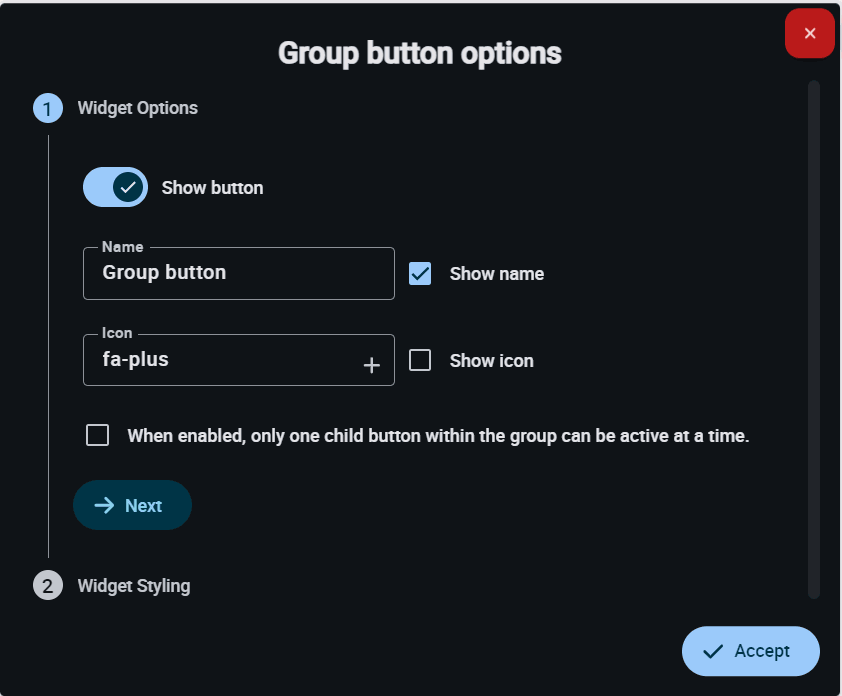
Task: Open icon picker via plus in Icon field
Action: (x=372, y=365)
